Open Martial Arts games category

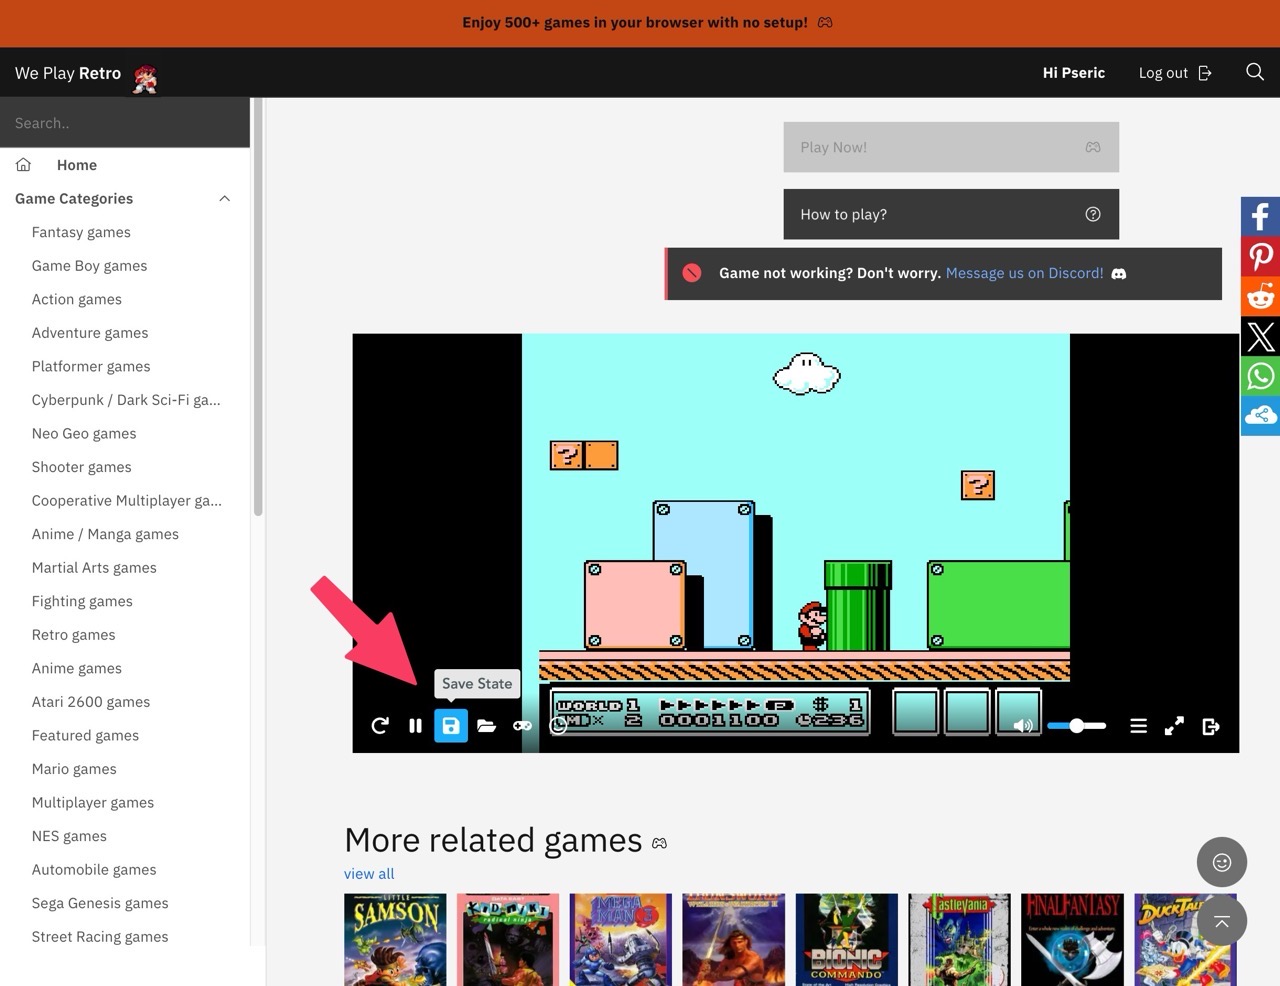[x=94, y=567]
